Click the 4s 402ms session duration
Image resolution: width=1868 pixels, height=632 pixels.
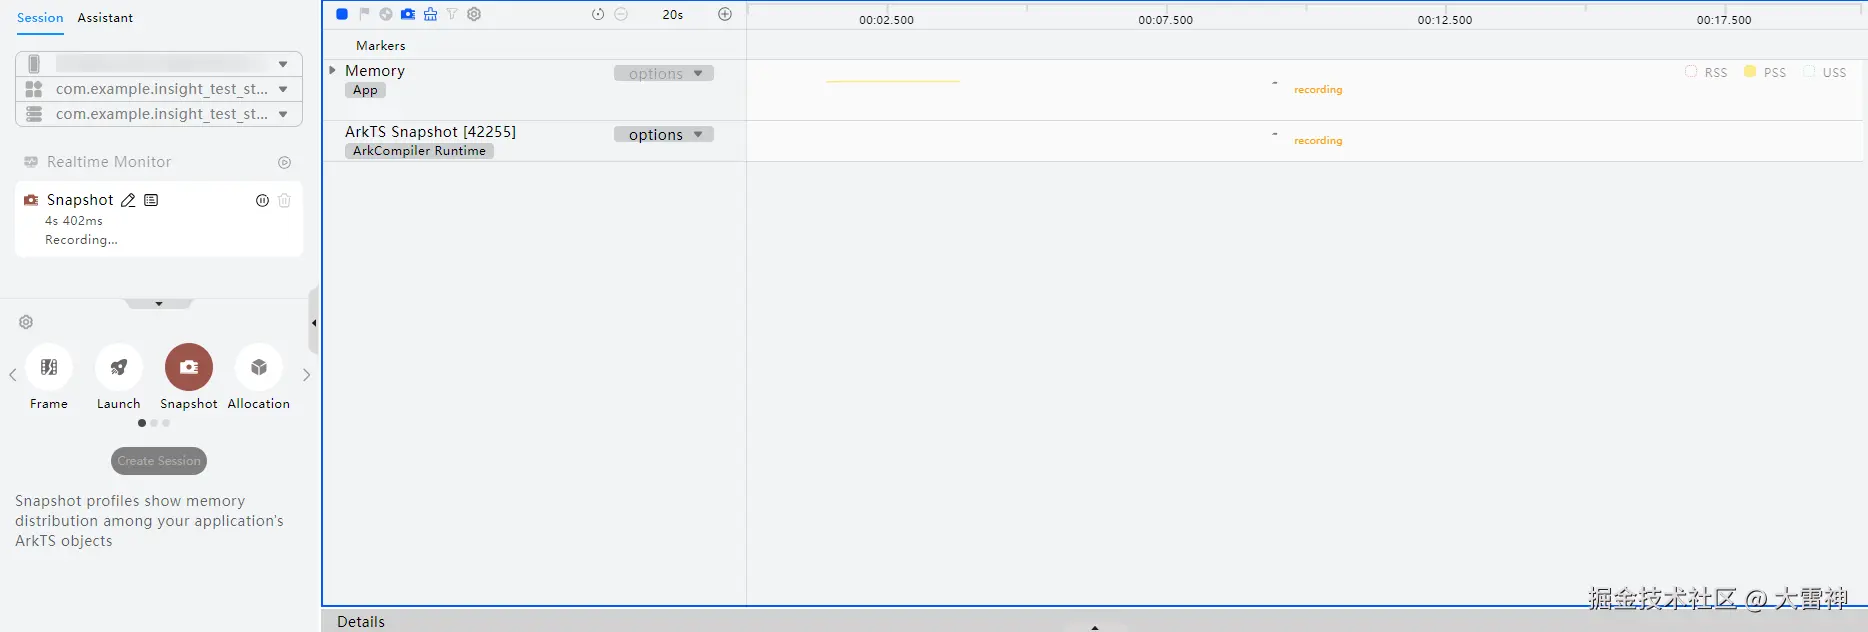pyautogui.click(x=74, y=221)
